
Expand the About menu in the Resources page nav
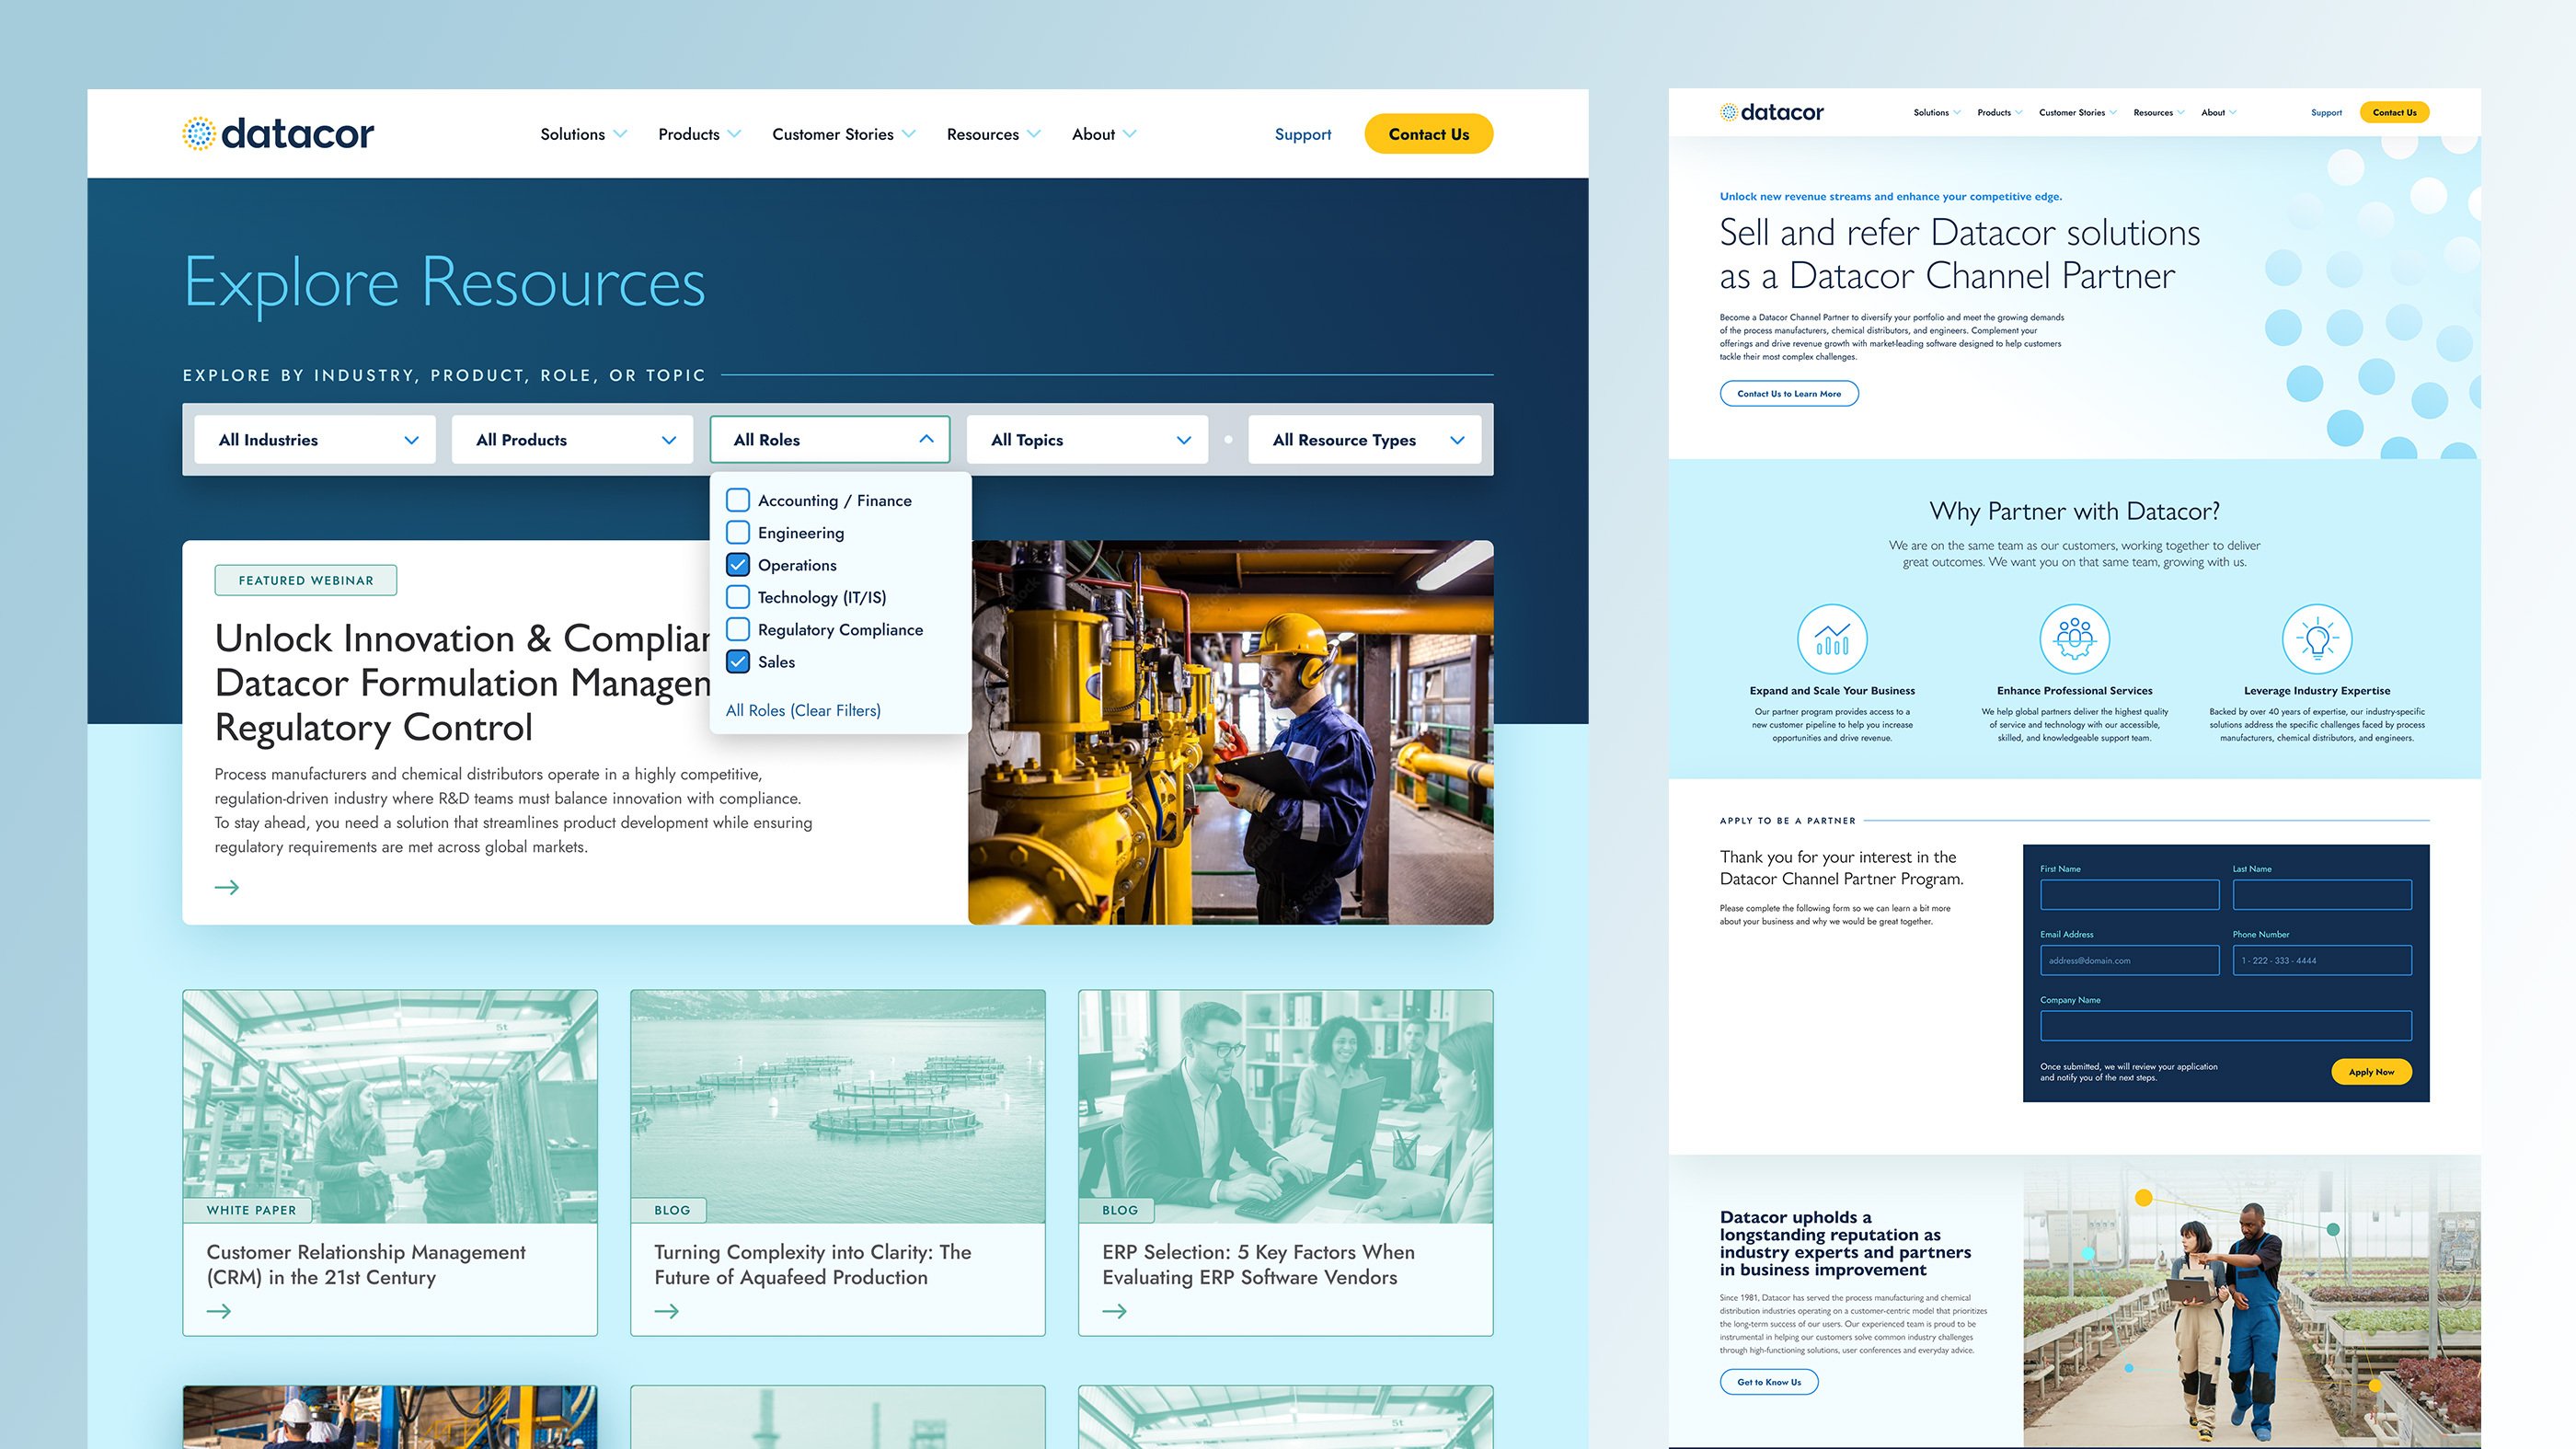pos(1104,134)
